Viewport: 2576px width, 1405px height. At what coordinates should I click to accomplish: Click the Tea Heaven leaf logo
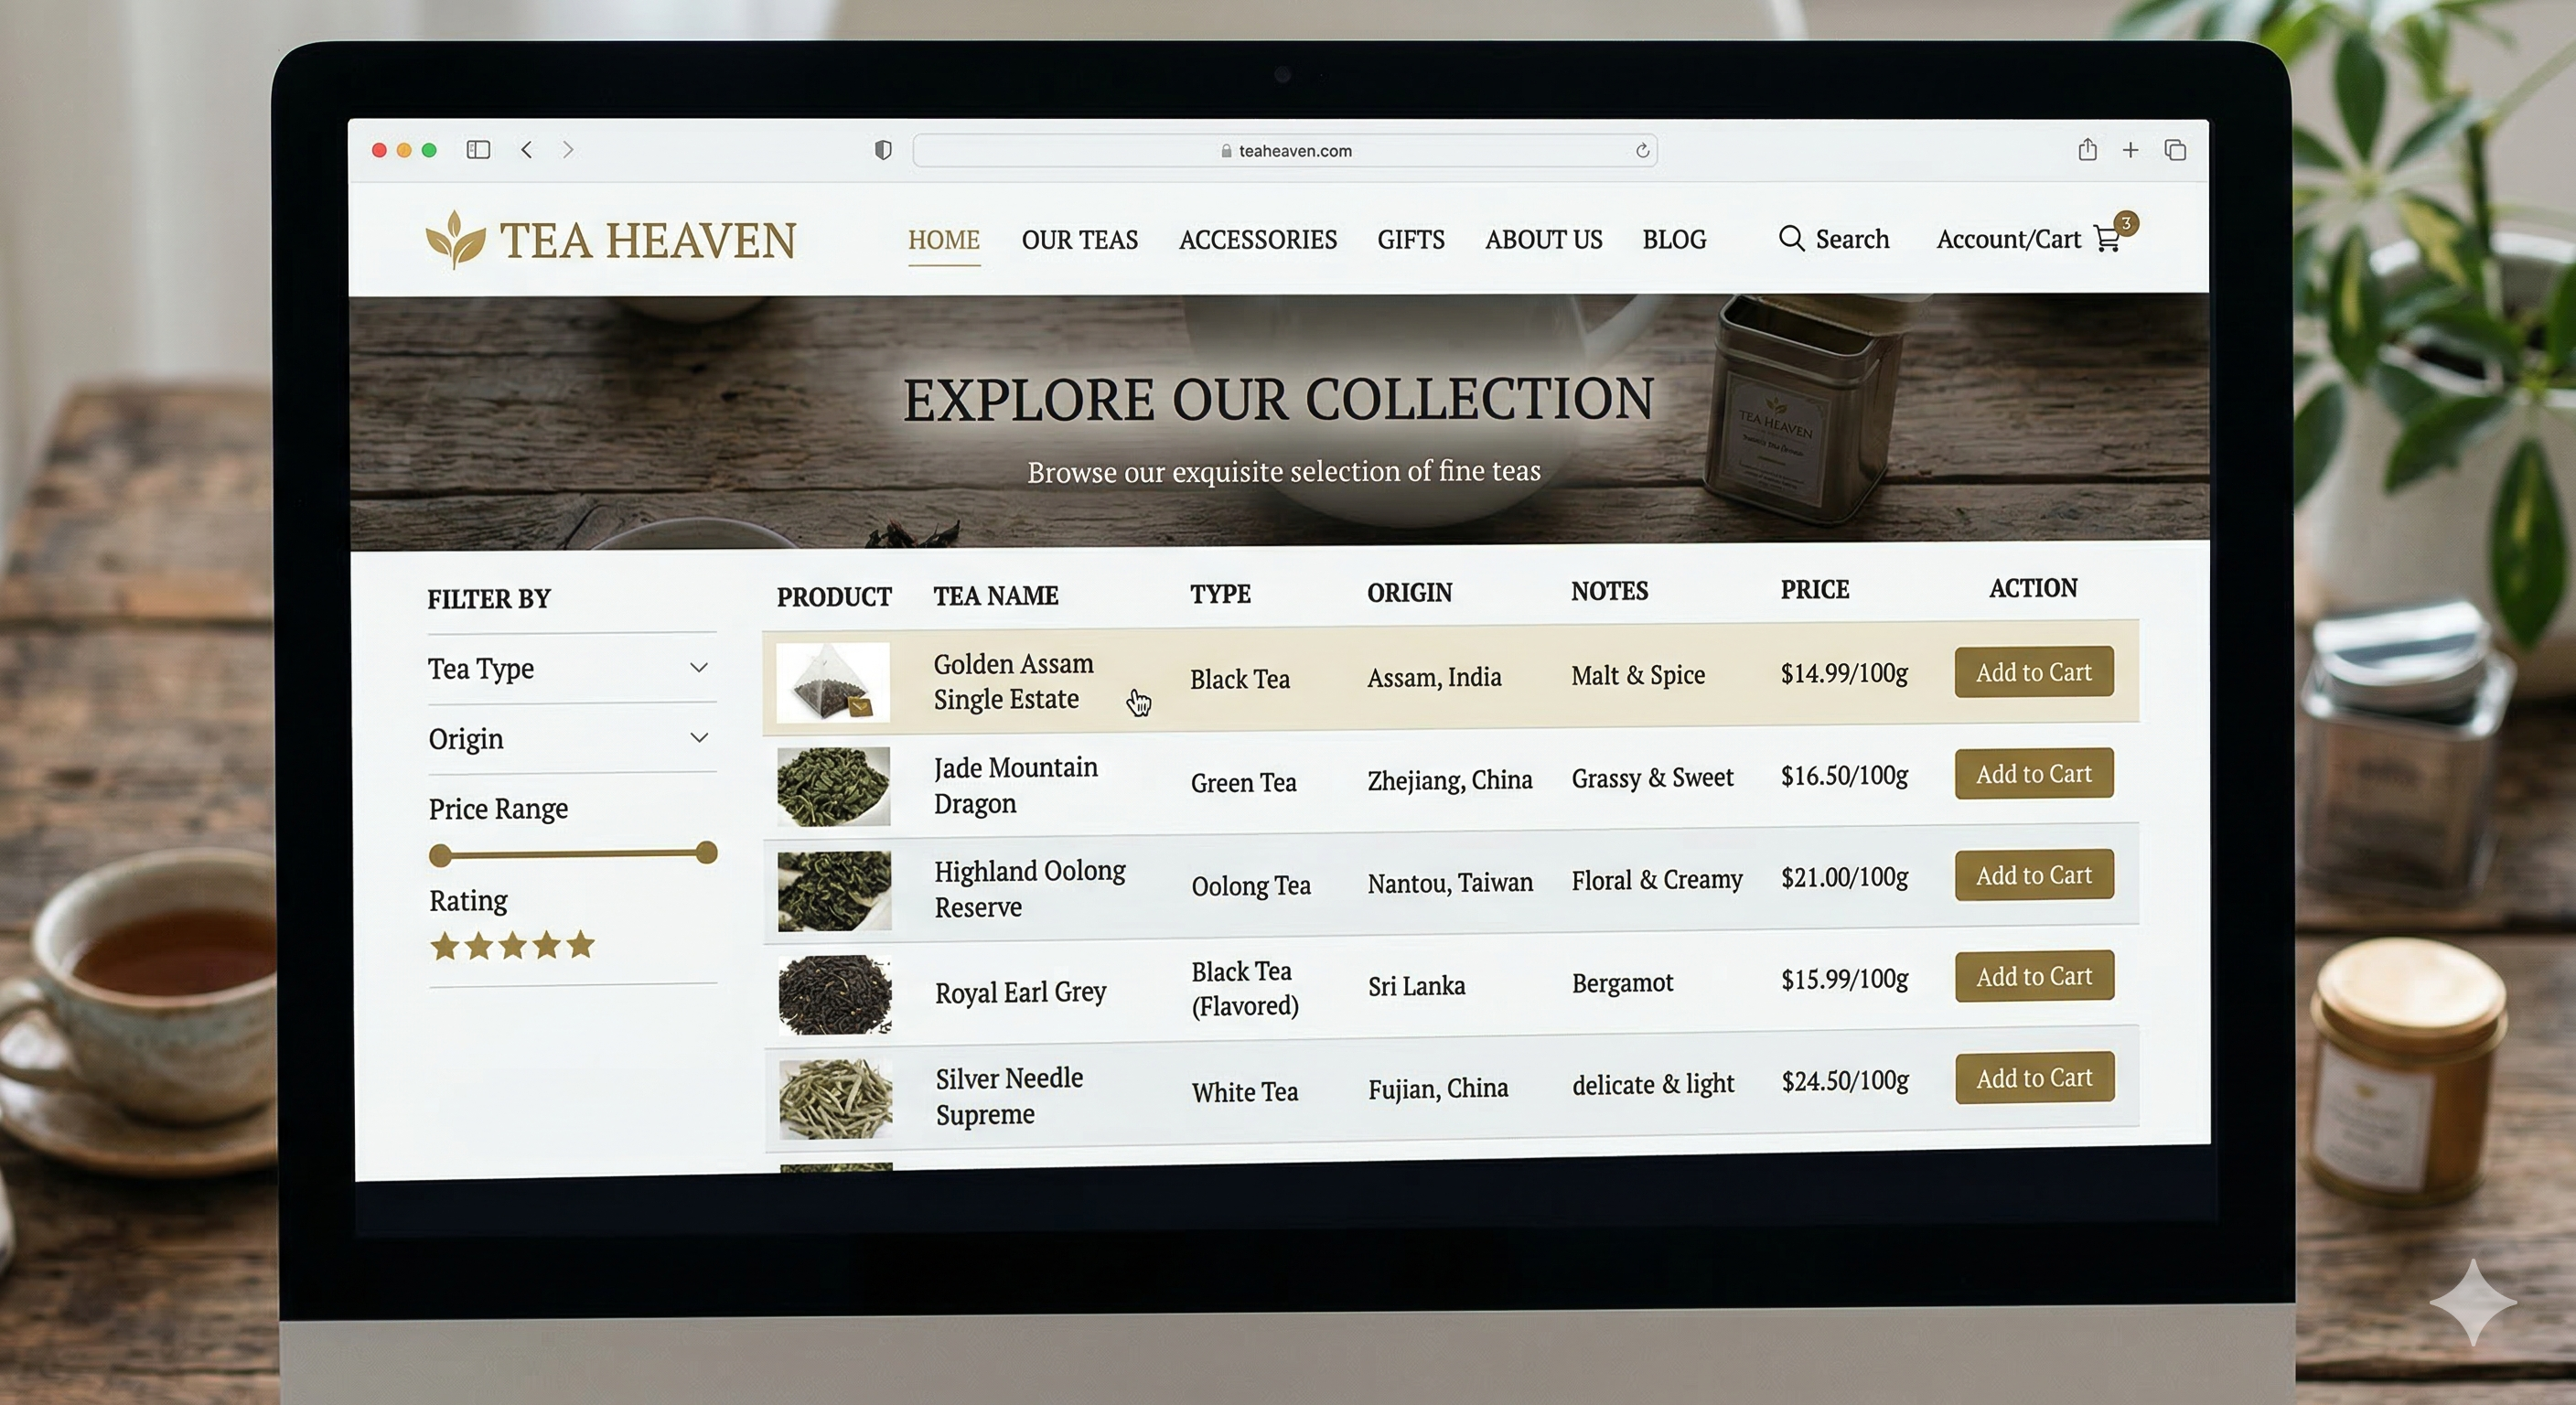[x=455, y=237]
